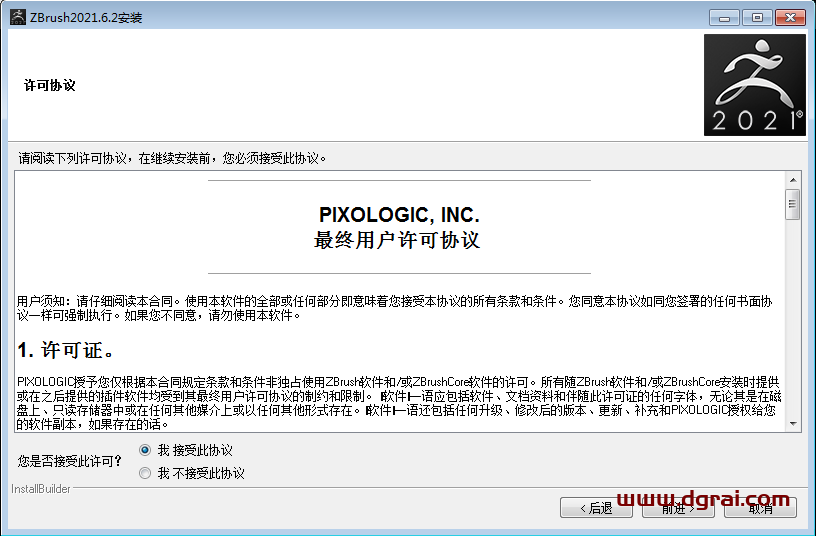816x536 pixels.
Task: Click the PIXOLOGIC, INC. heading in license
Action: tap(399, 215)
